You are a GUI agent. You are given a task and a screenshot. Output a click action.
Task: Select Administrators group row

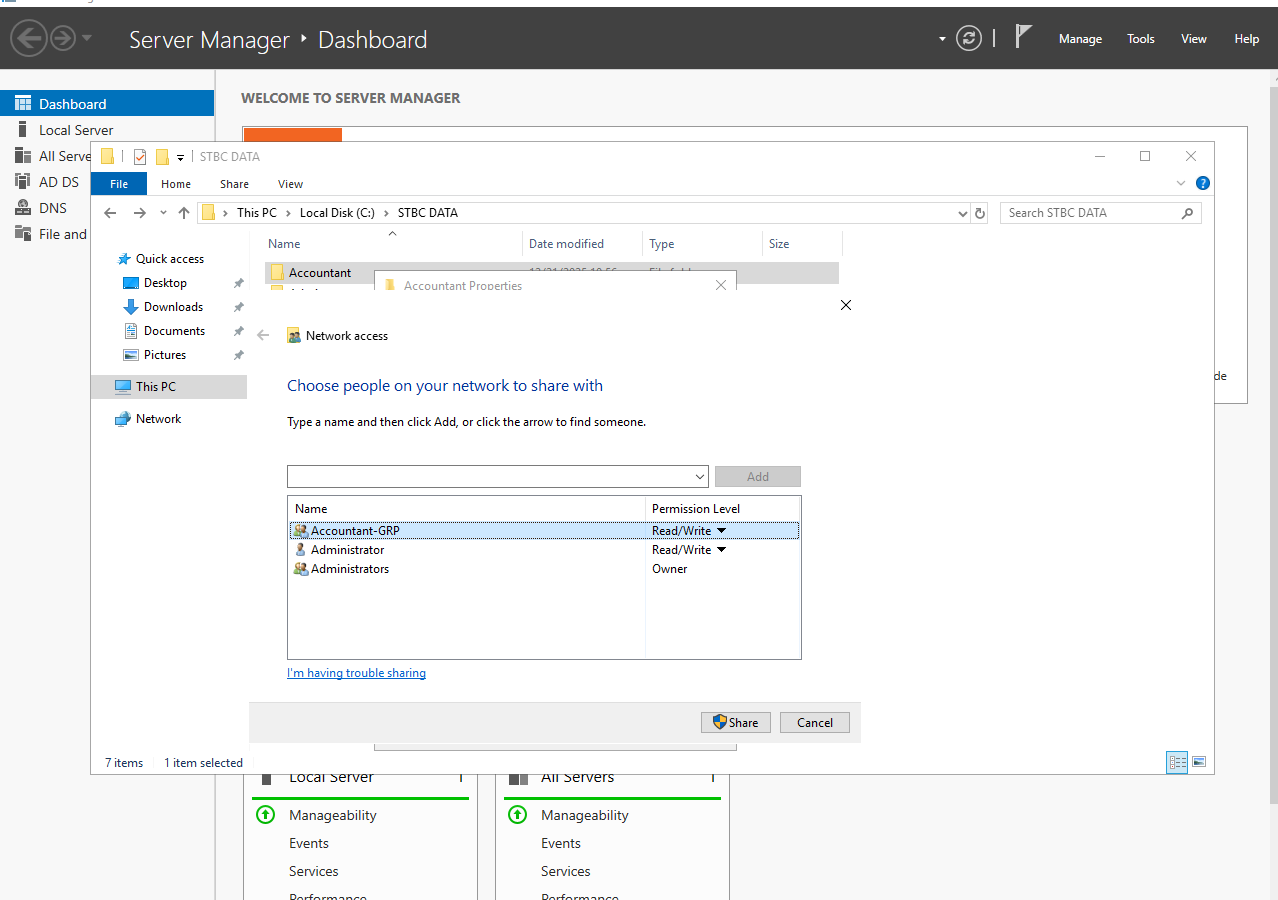(544, 569)
